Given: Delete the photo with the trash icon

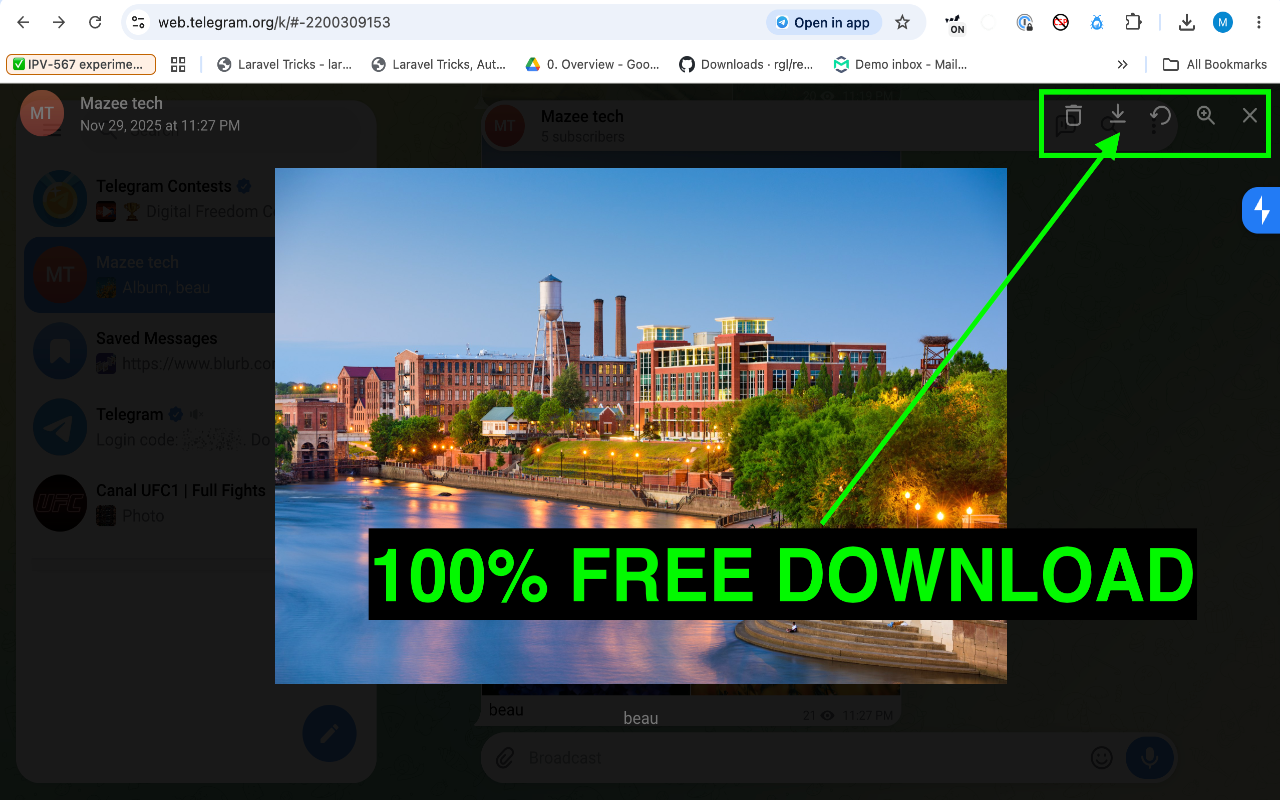Looking at the screenshot, I should (x=1073, y=115).
